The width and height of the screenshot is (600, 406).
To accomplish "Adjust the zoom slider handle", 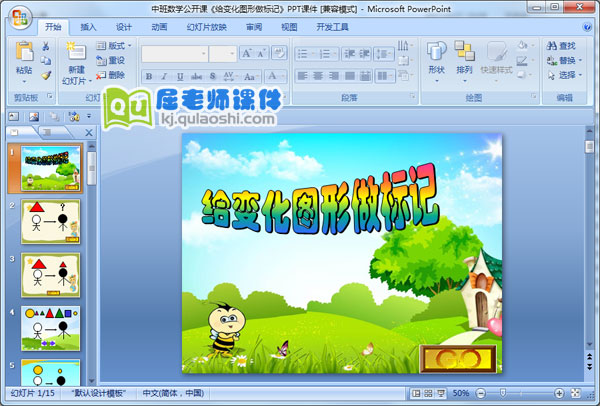I will click(503, 393).
